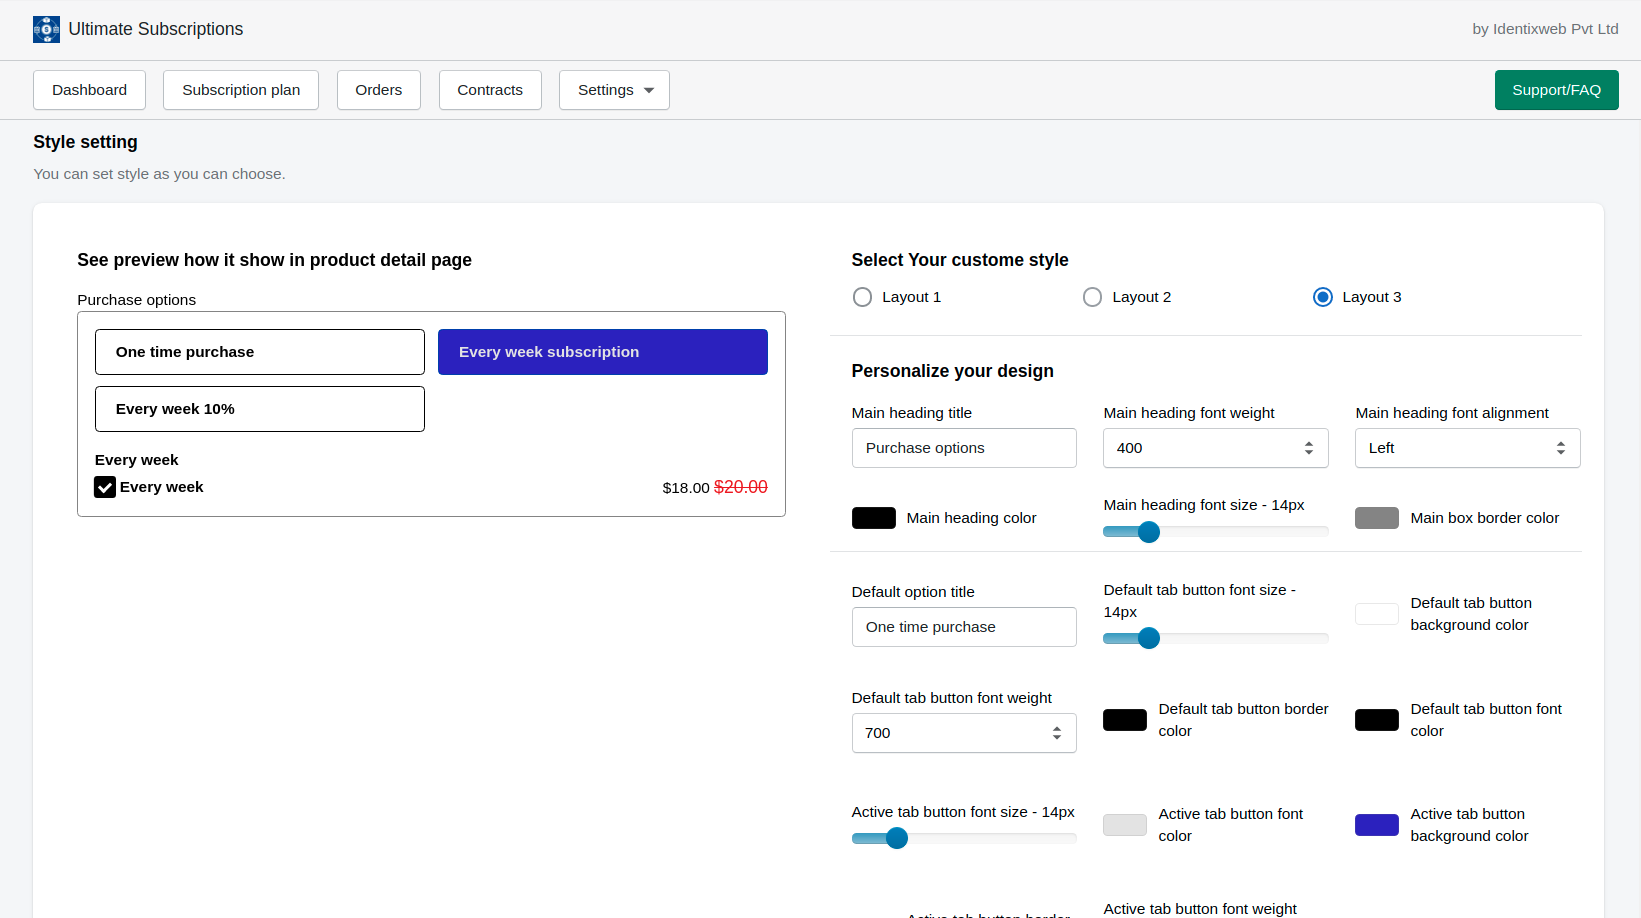Open the Orders page
The width and height of the screenshot is (1641, 918).
coord(378,90)
